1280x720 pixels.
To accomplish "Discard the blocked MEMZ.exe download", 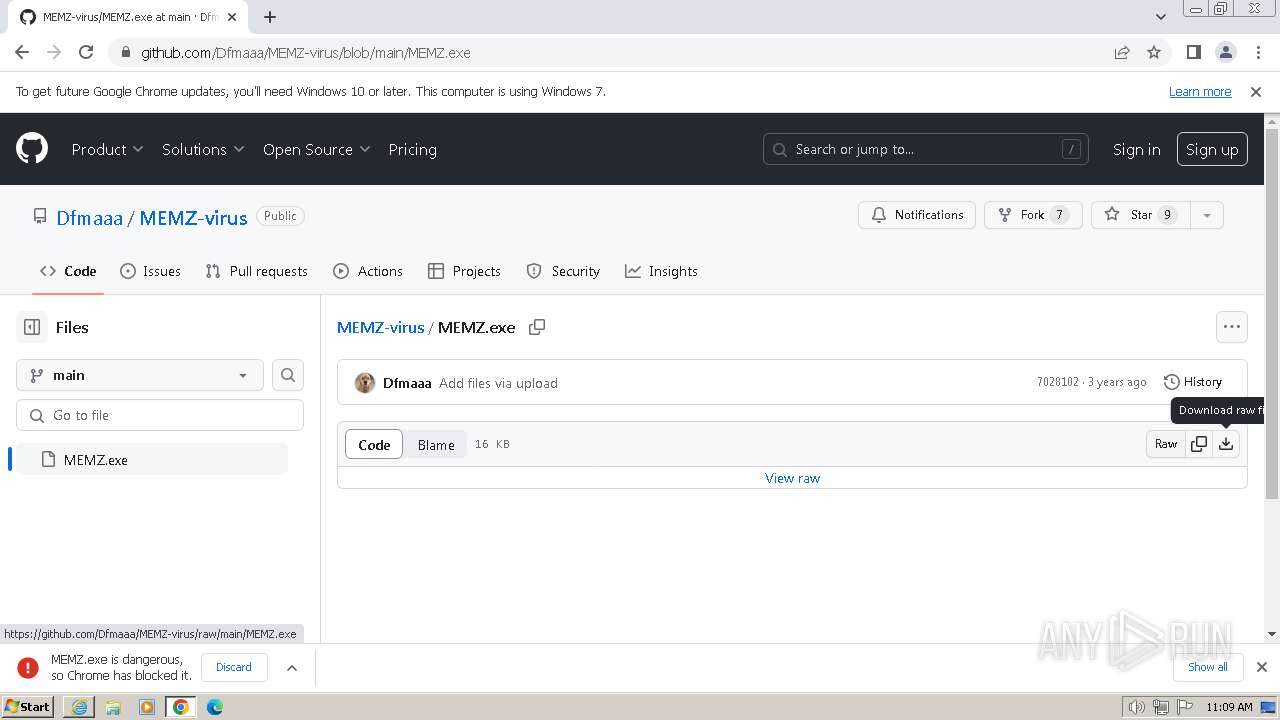I will (x=234, y=667).
